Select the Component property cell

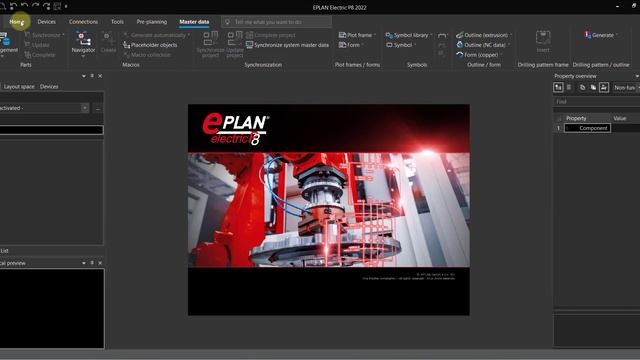tap(587, 128)
